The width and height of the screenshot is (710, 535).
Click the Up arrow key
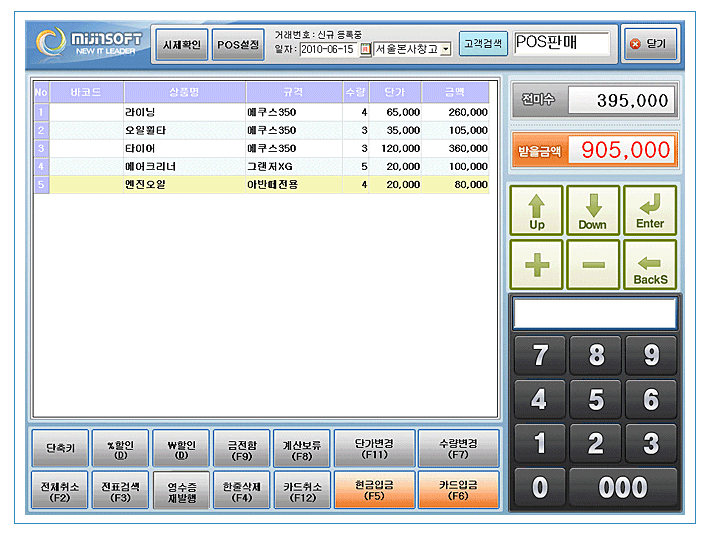click(537, 210)
